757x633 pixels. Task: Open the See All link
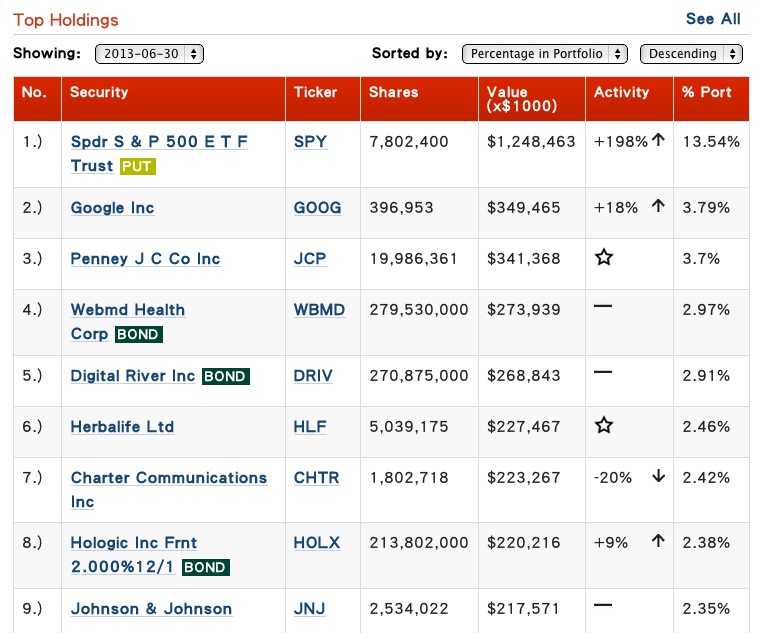(x=713, y=19)
